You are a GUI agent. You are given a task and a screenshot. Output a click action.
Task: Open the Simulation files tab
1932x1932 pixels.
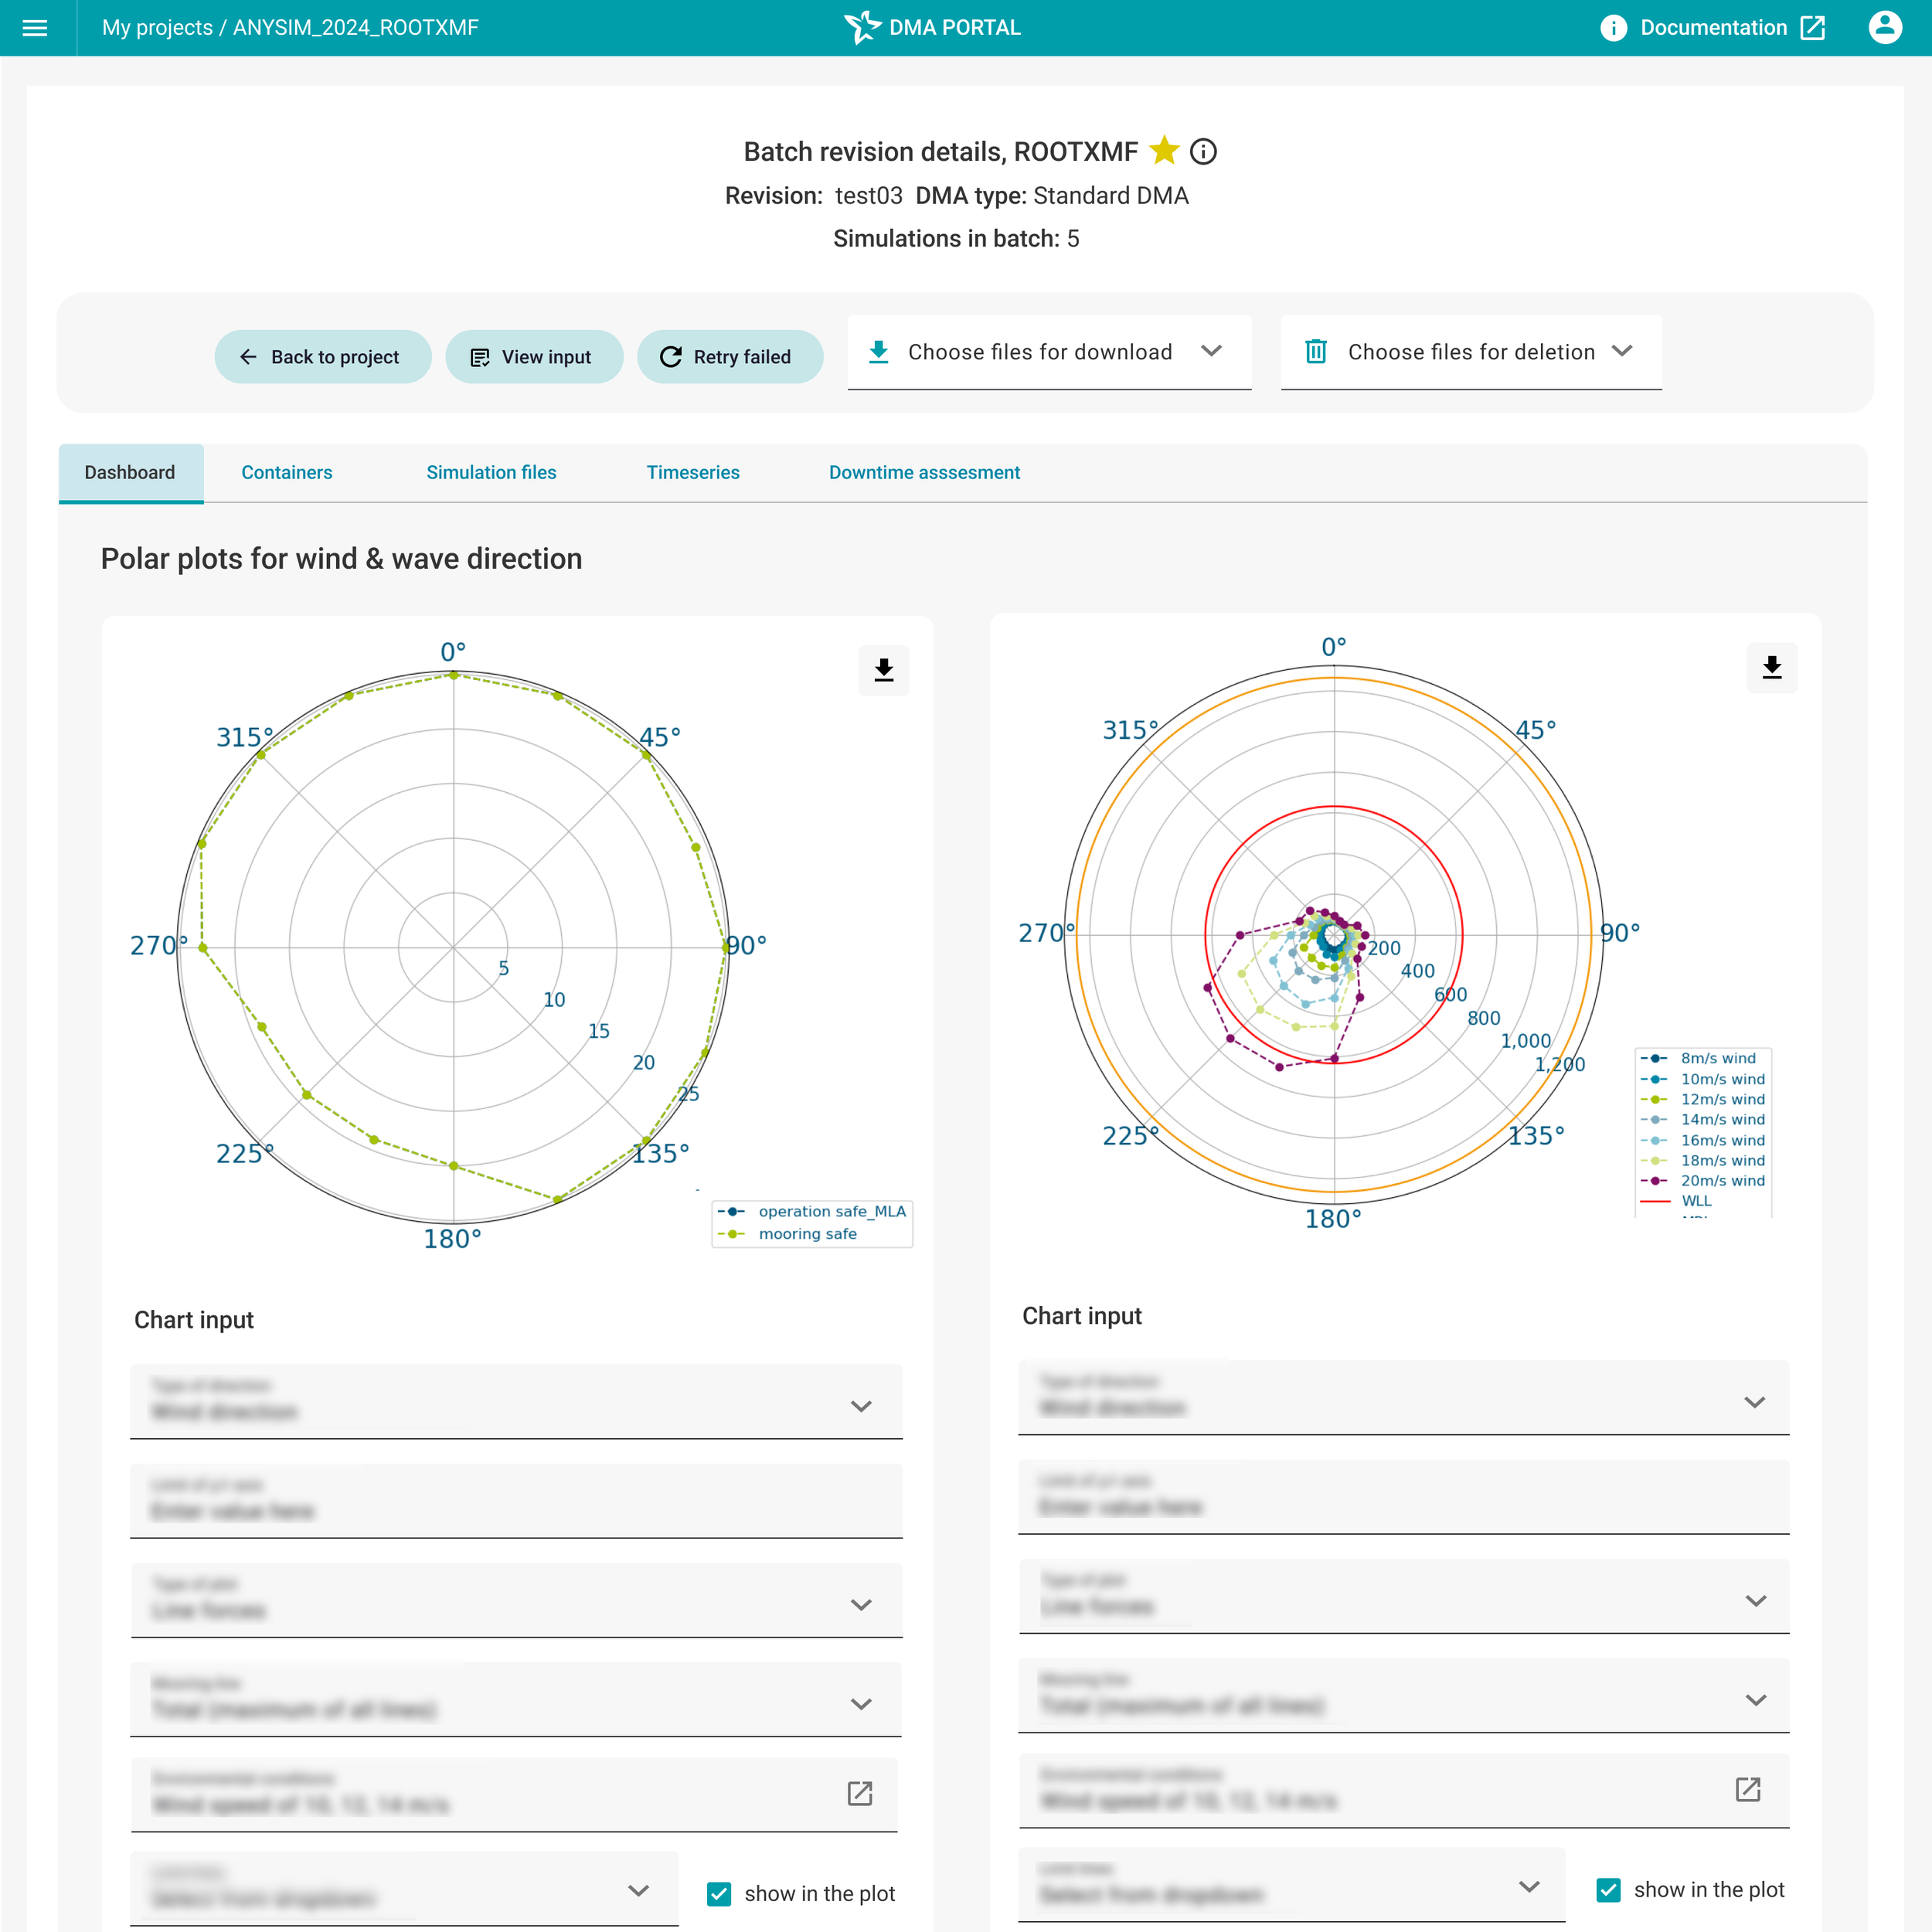tap(491, 473)
